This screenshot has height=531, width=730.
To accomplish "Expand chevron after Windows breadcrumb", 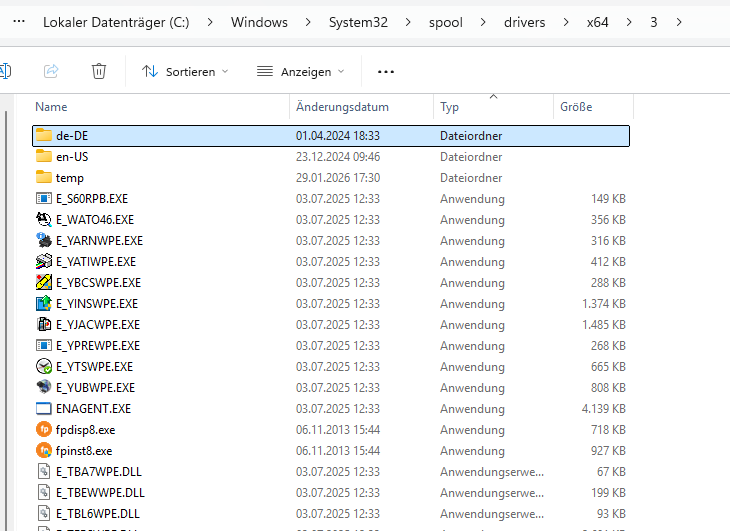I will 308,22.
